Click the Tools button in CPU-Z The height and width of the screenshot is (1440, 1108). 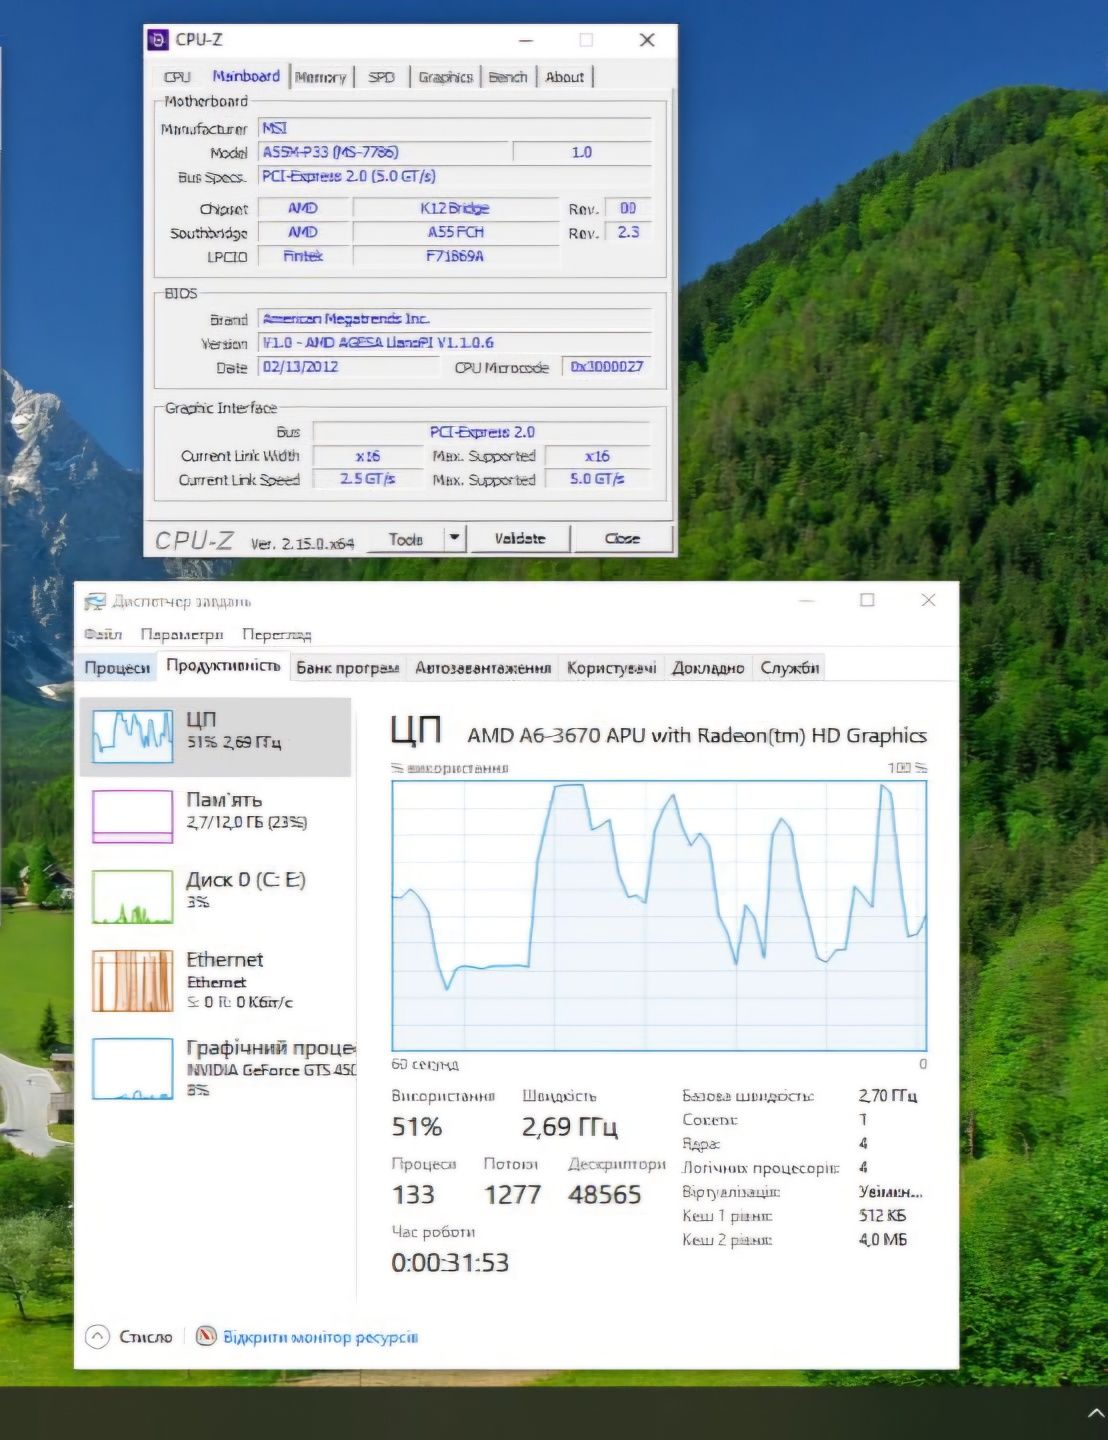(x=405, y=539)
